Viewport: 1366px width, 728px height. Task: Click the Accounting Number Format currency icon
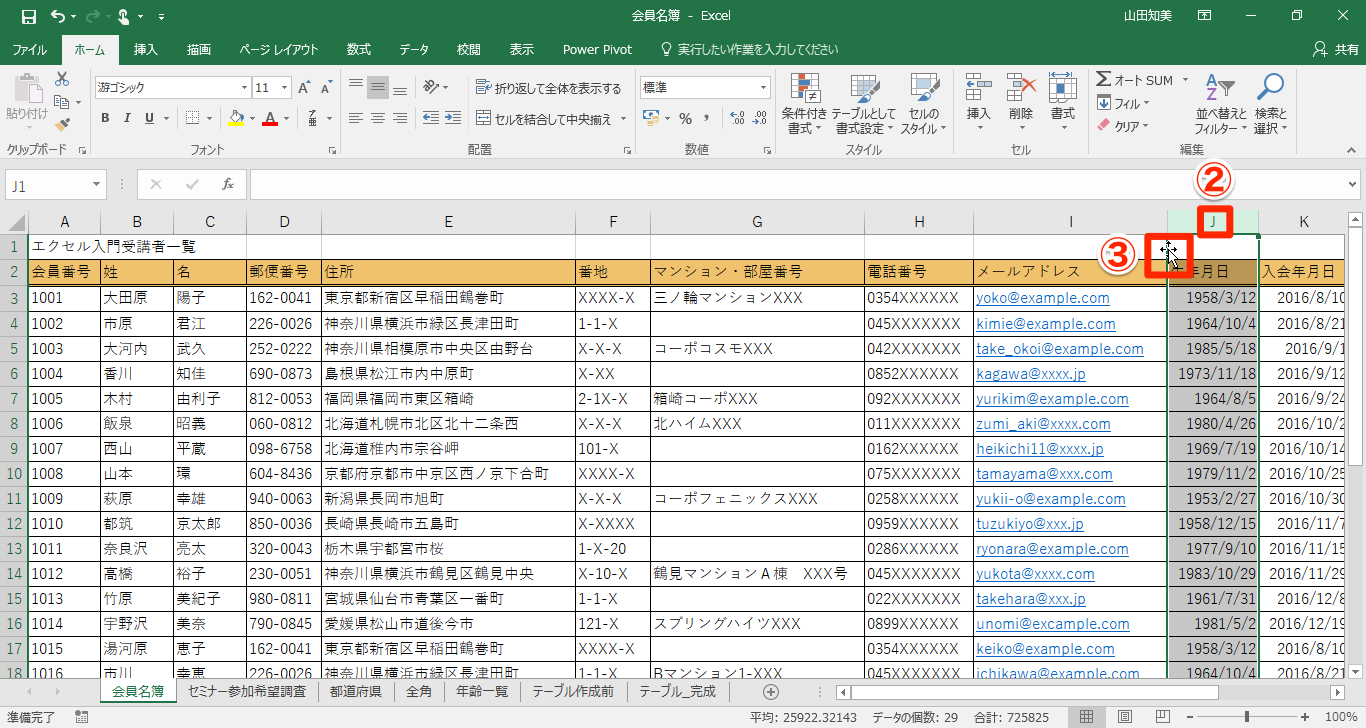pos(651,119)
